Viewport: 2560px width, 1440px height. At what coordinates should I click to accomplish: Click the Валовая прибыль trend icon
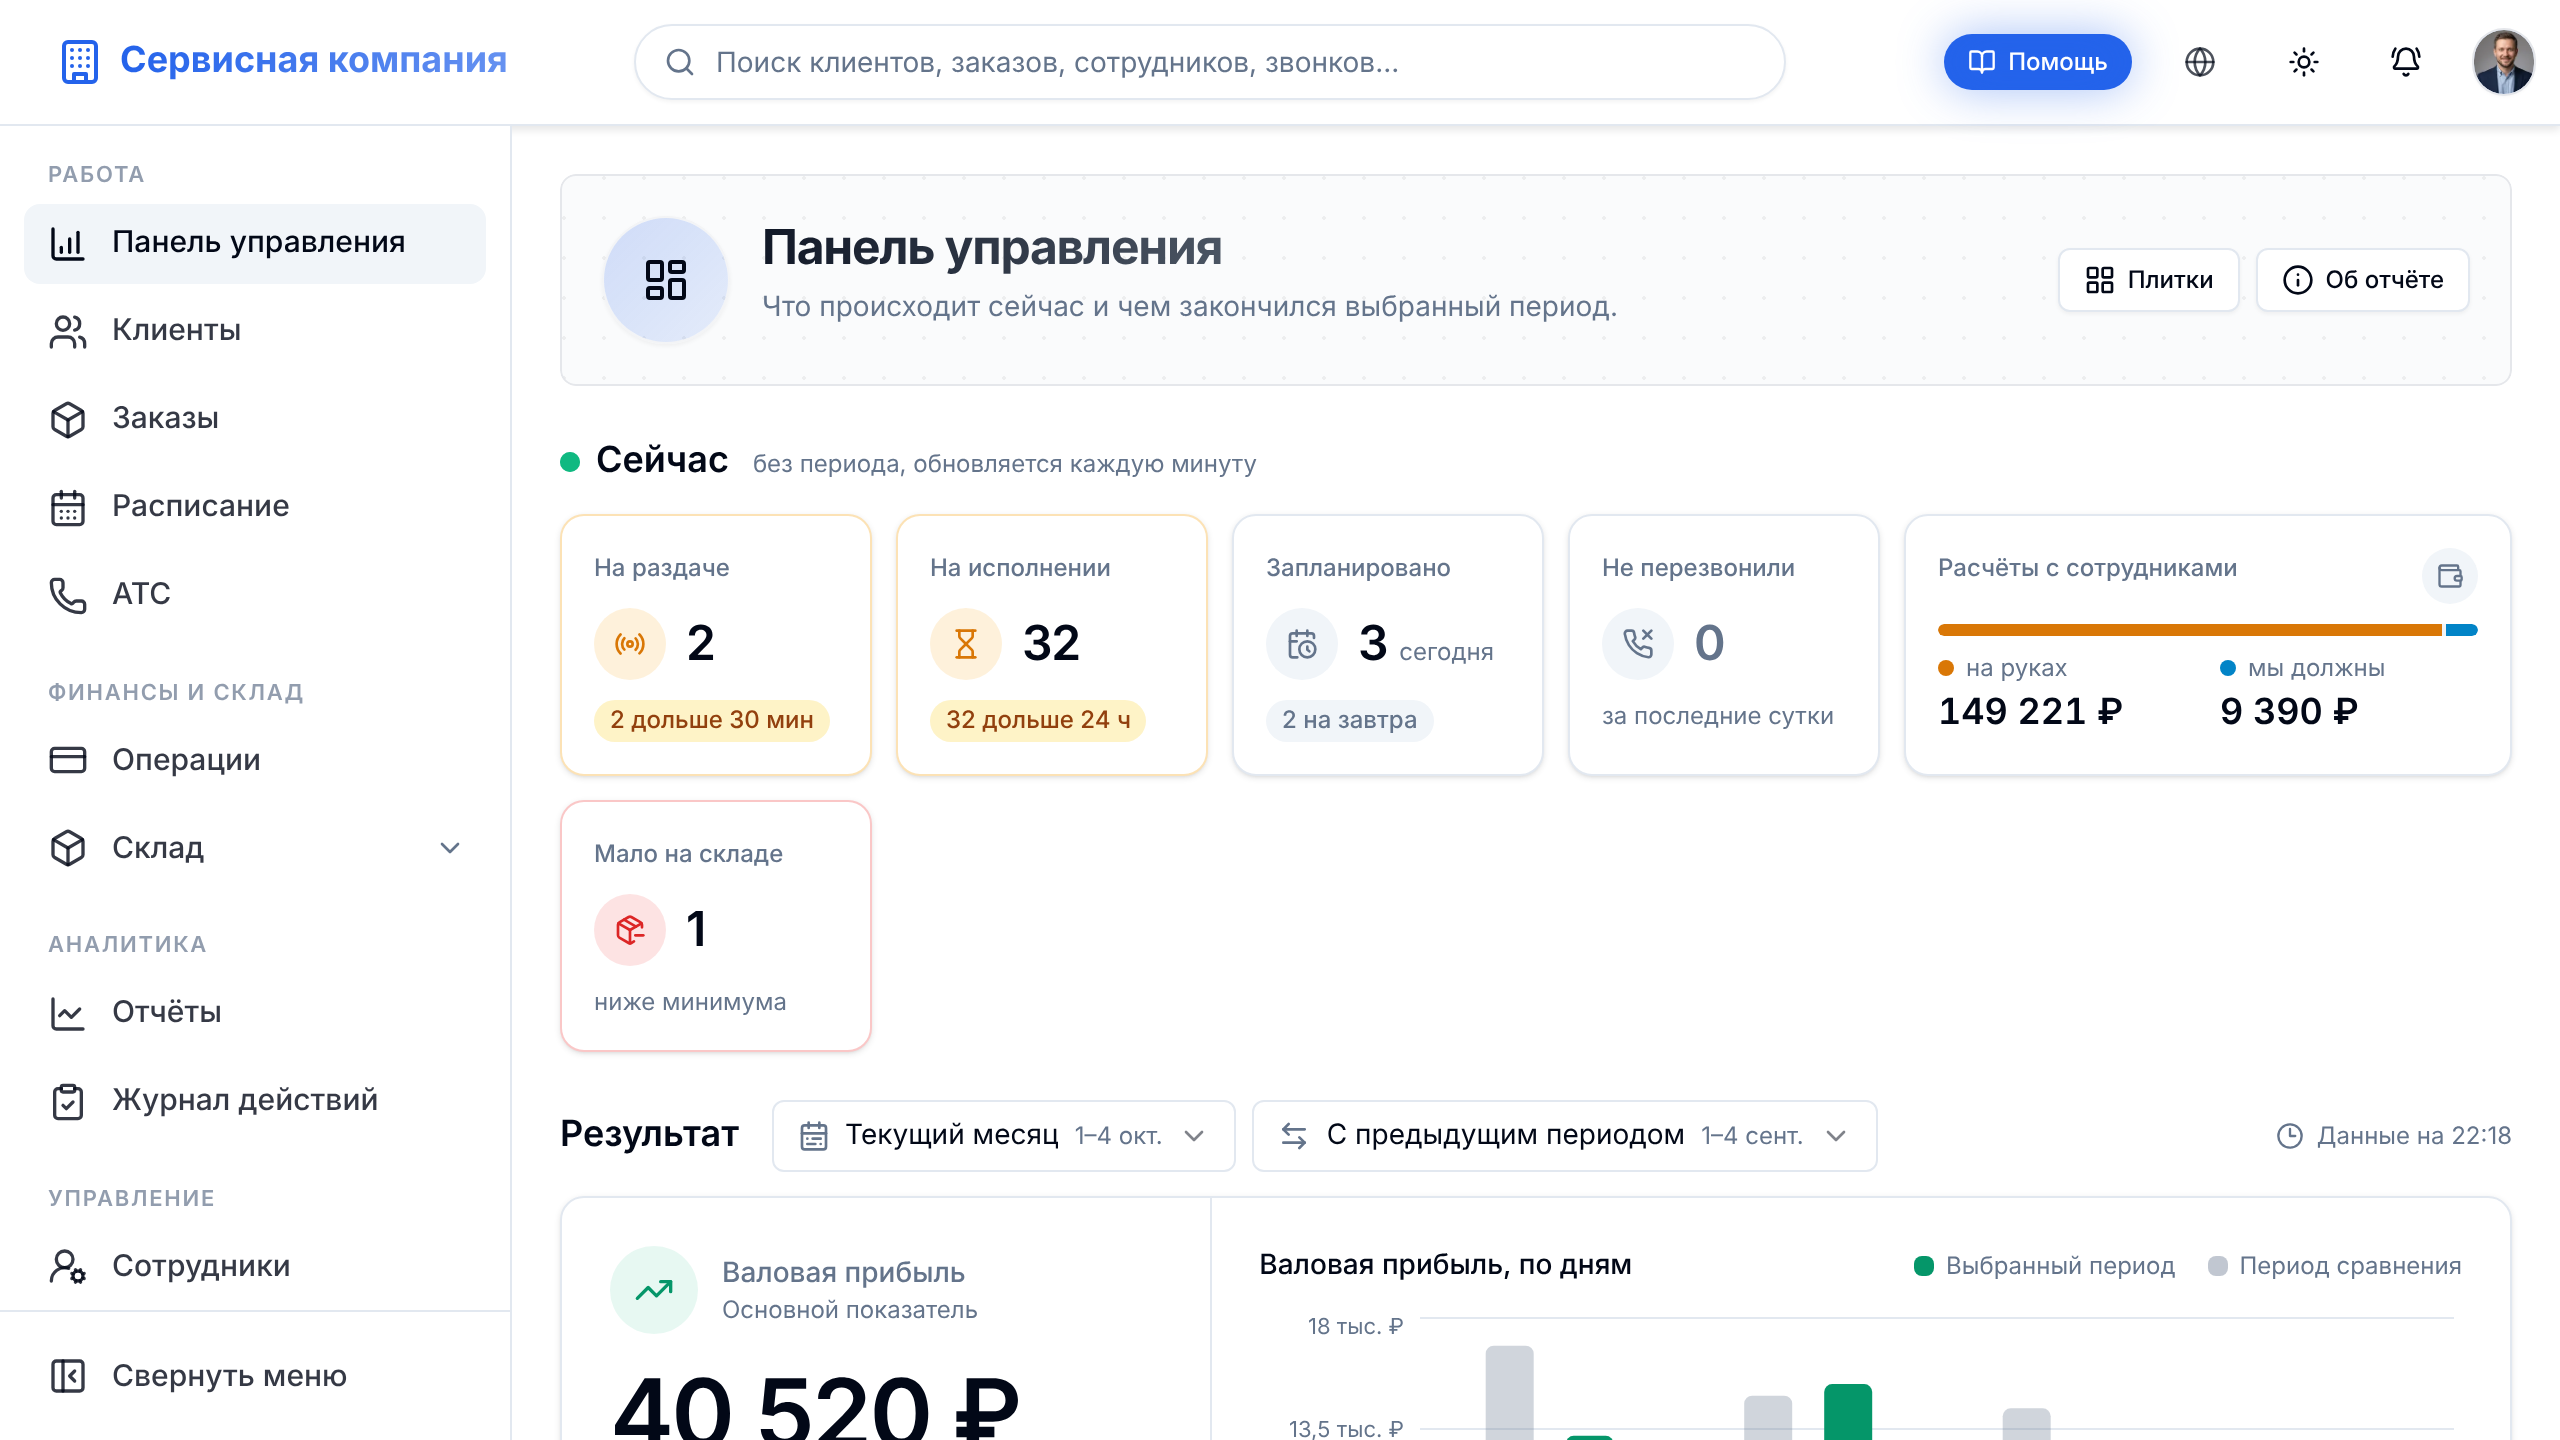[654, 1290]
